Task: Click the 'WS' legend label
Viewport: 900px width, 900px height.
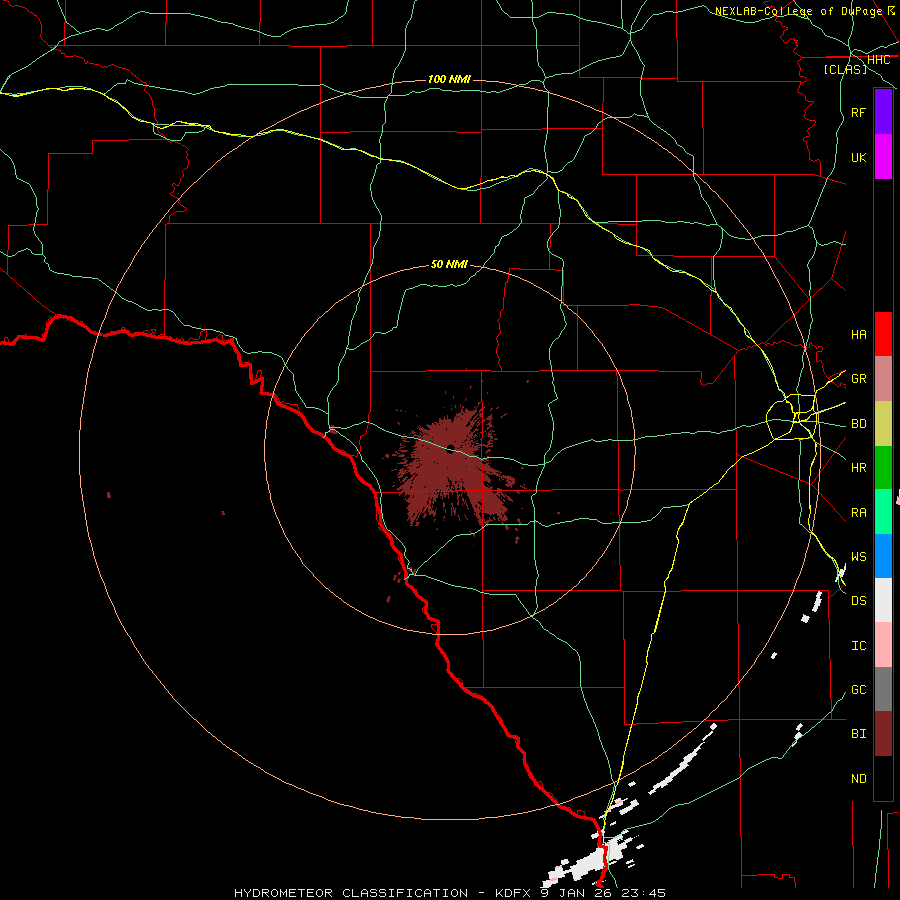Action: (858, 556)
